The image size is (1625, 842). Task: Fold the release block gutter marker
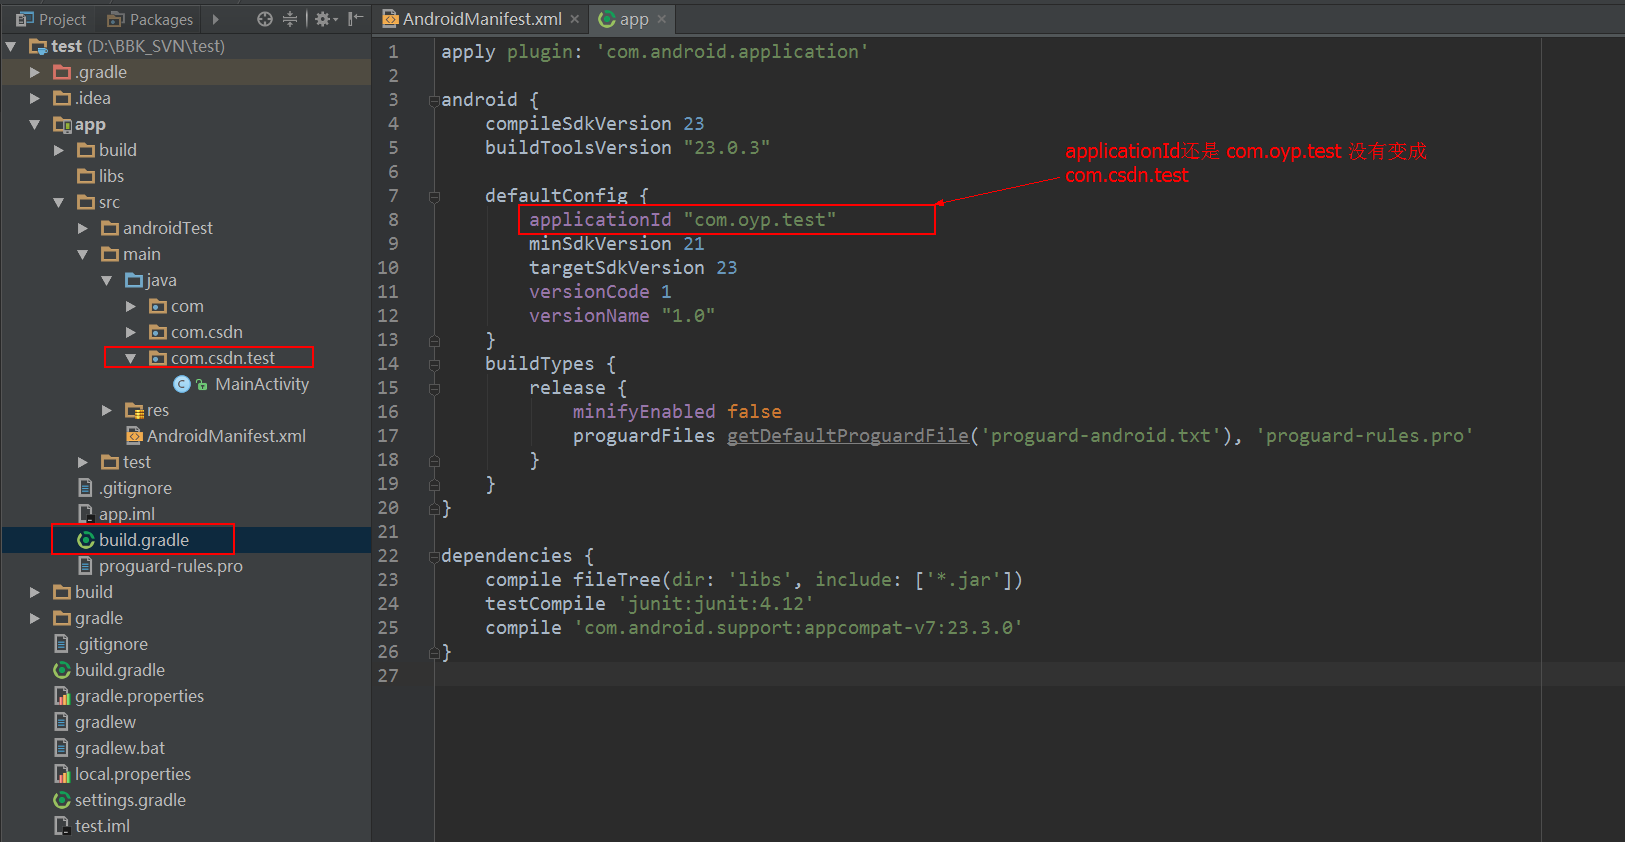434,388
